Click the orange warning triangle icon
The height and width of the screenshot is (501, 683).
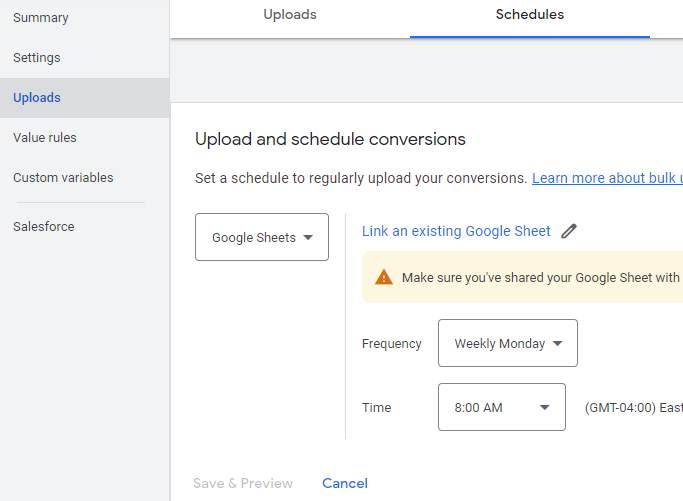383,278
